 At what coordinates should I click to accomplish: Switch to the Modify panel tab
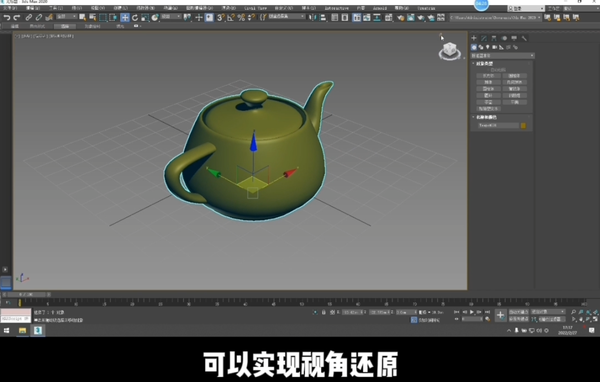pos(484,38)
